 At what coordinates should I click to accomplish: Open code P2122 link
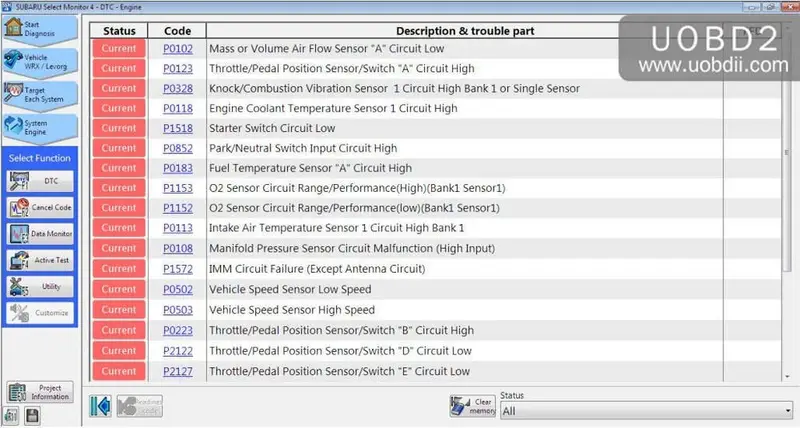click(178, 351)
